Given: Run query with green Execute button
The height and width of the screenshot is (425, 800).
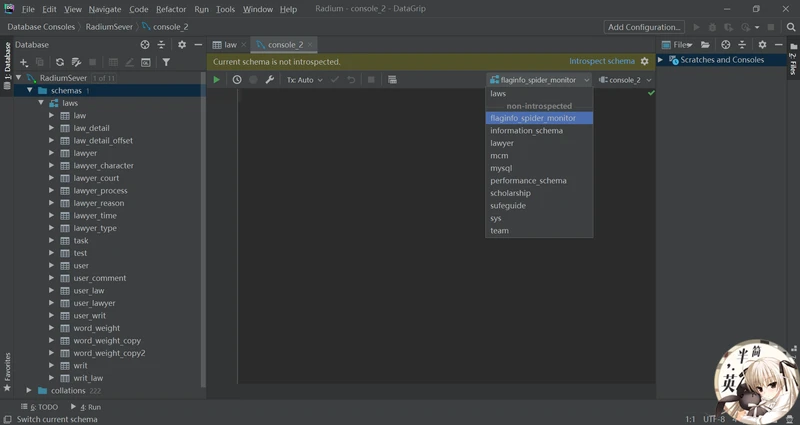Looking at the screenshot, I should click(216, 80).
